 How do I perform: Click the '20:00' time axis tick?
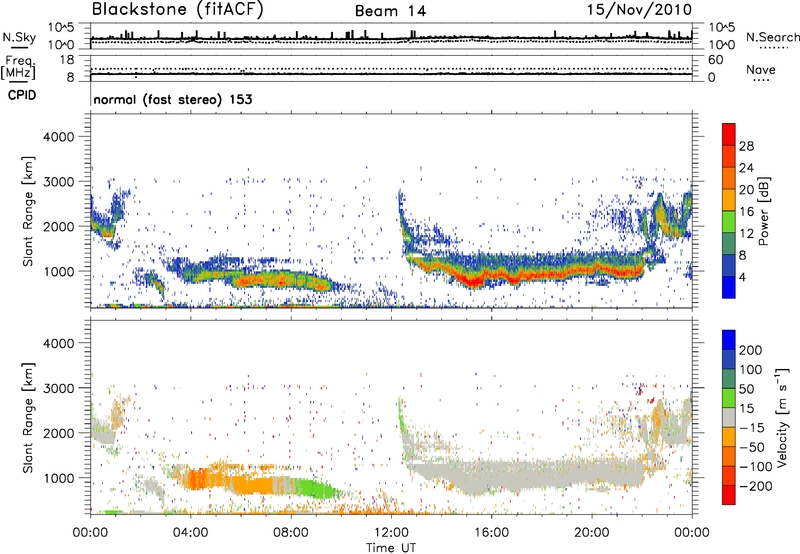(x=592, y=533)
